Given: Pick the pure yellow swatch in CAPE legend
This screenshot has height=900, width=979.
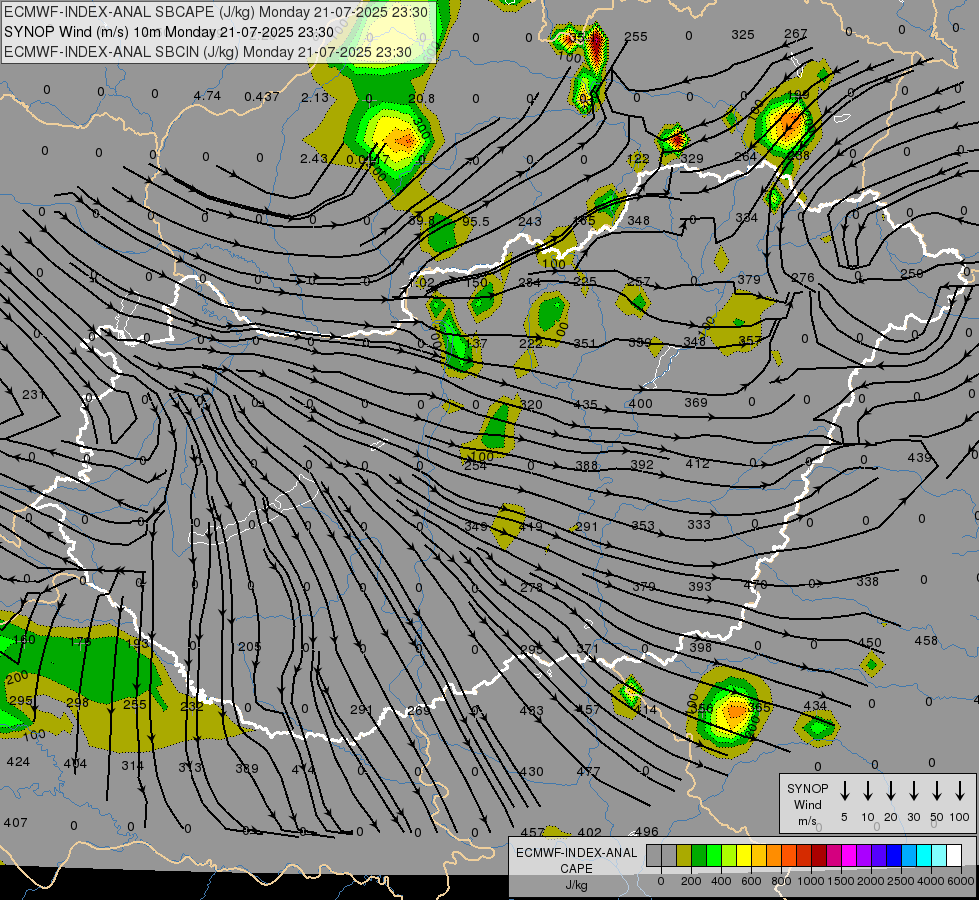Looking at the screenshot, I should [744, 856].
